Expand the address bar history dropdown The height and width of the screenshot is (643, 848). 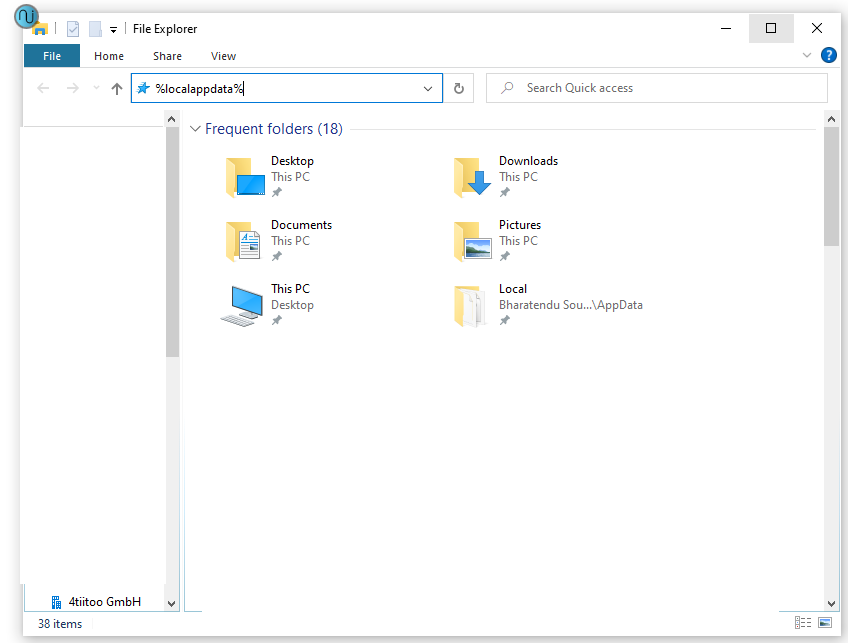pyautogui.click(x=428, y=88)
